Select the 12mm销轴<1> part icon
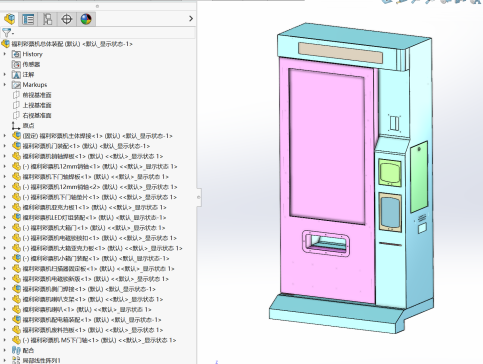 pyautogui.click(x=16, y=166)
